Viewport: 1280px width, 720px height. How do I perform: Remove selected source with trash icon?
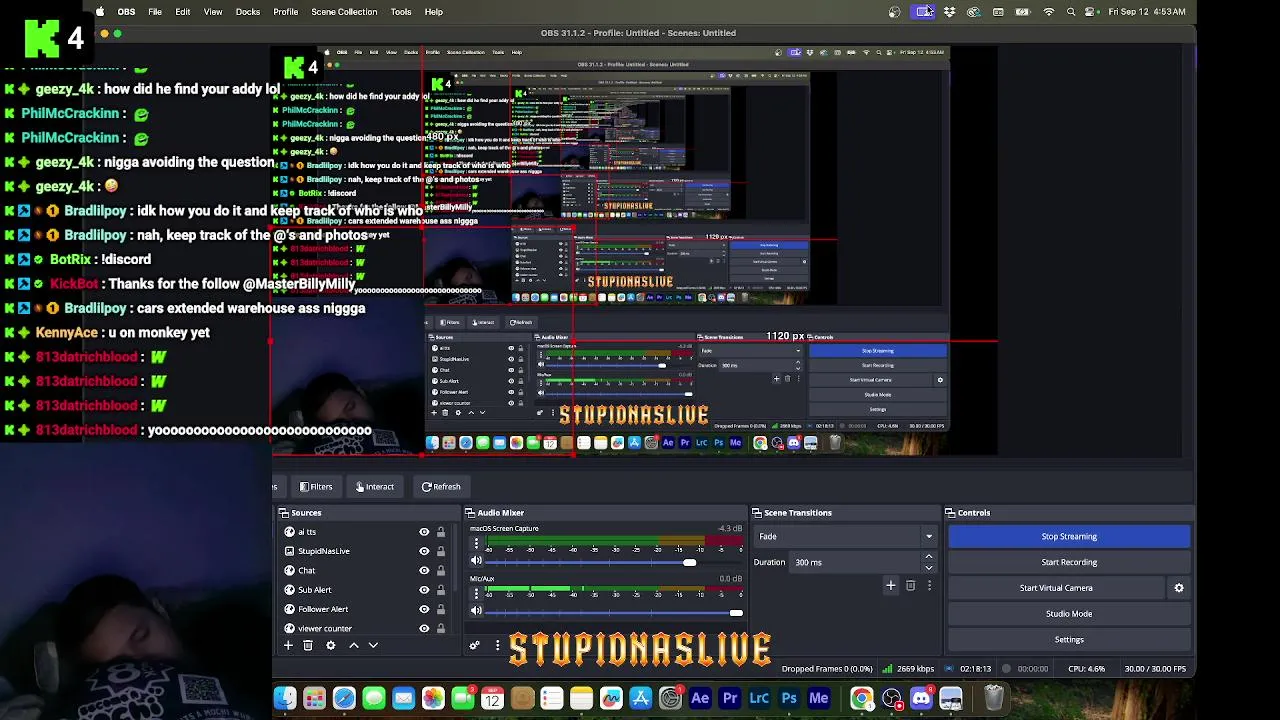pos(308,646)
